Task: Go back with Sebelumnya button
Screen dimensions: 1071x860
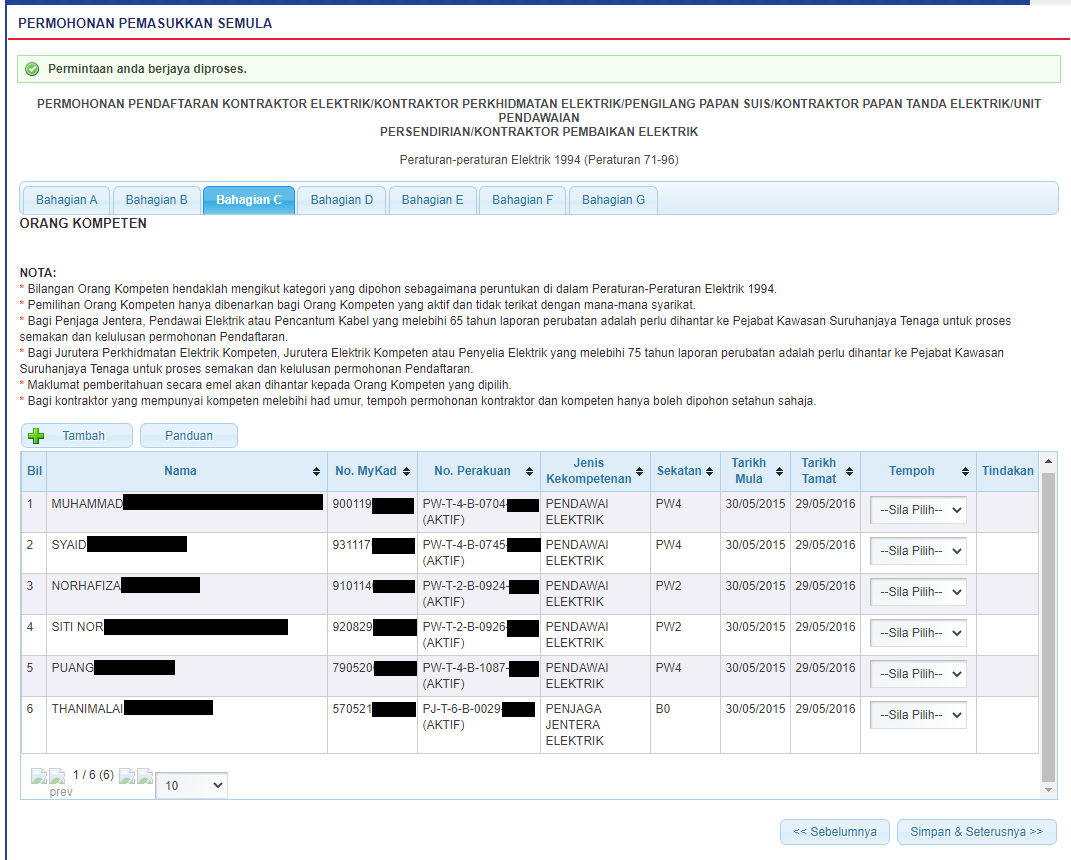Action: (834, 832)
